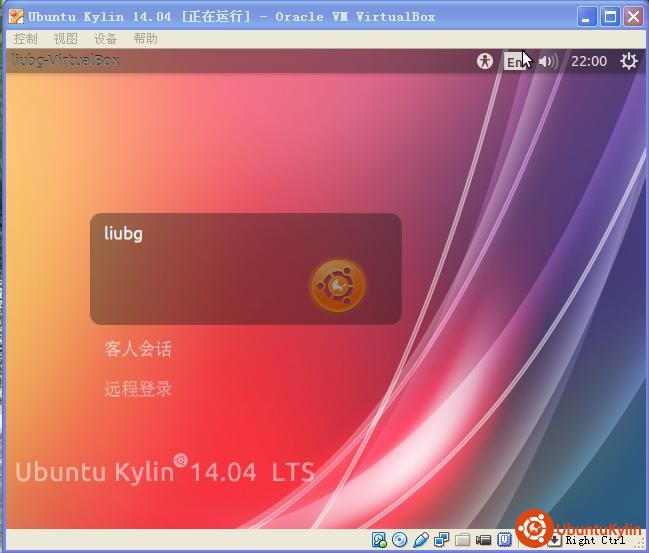Select the liubg user account

(x=124, y=234)
